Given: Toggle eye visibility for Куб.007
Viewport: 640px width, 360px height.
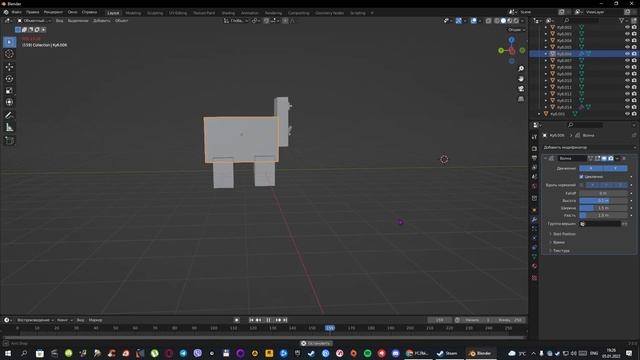Looking at the screenshot, I should 627,60.
